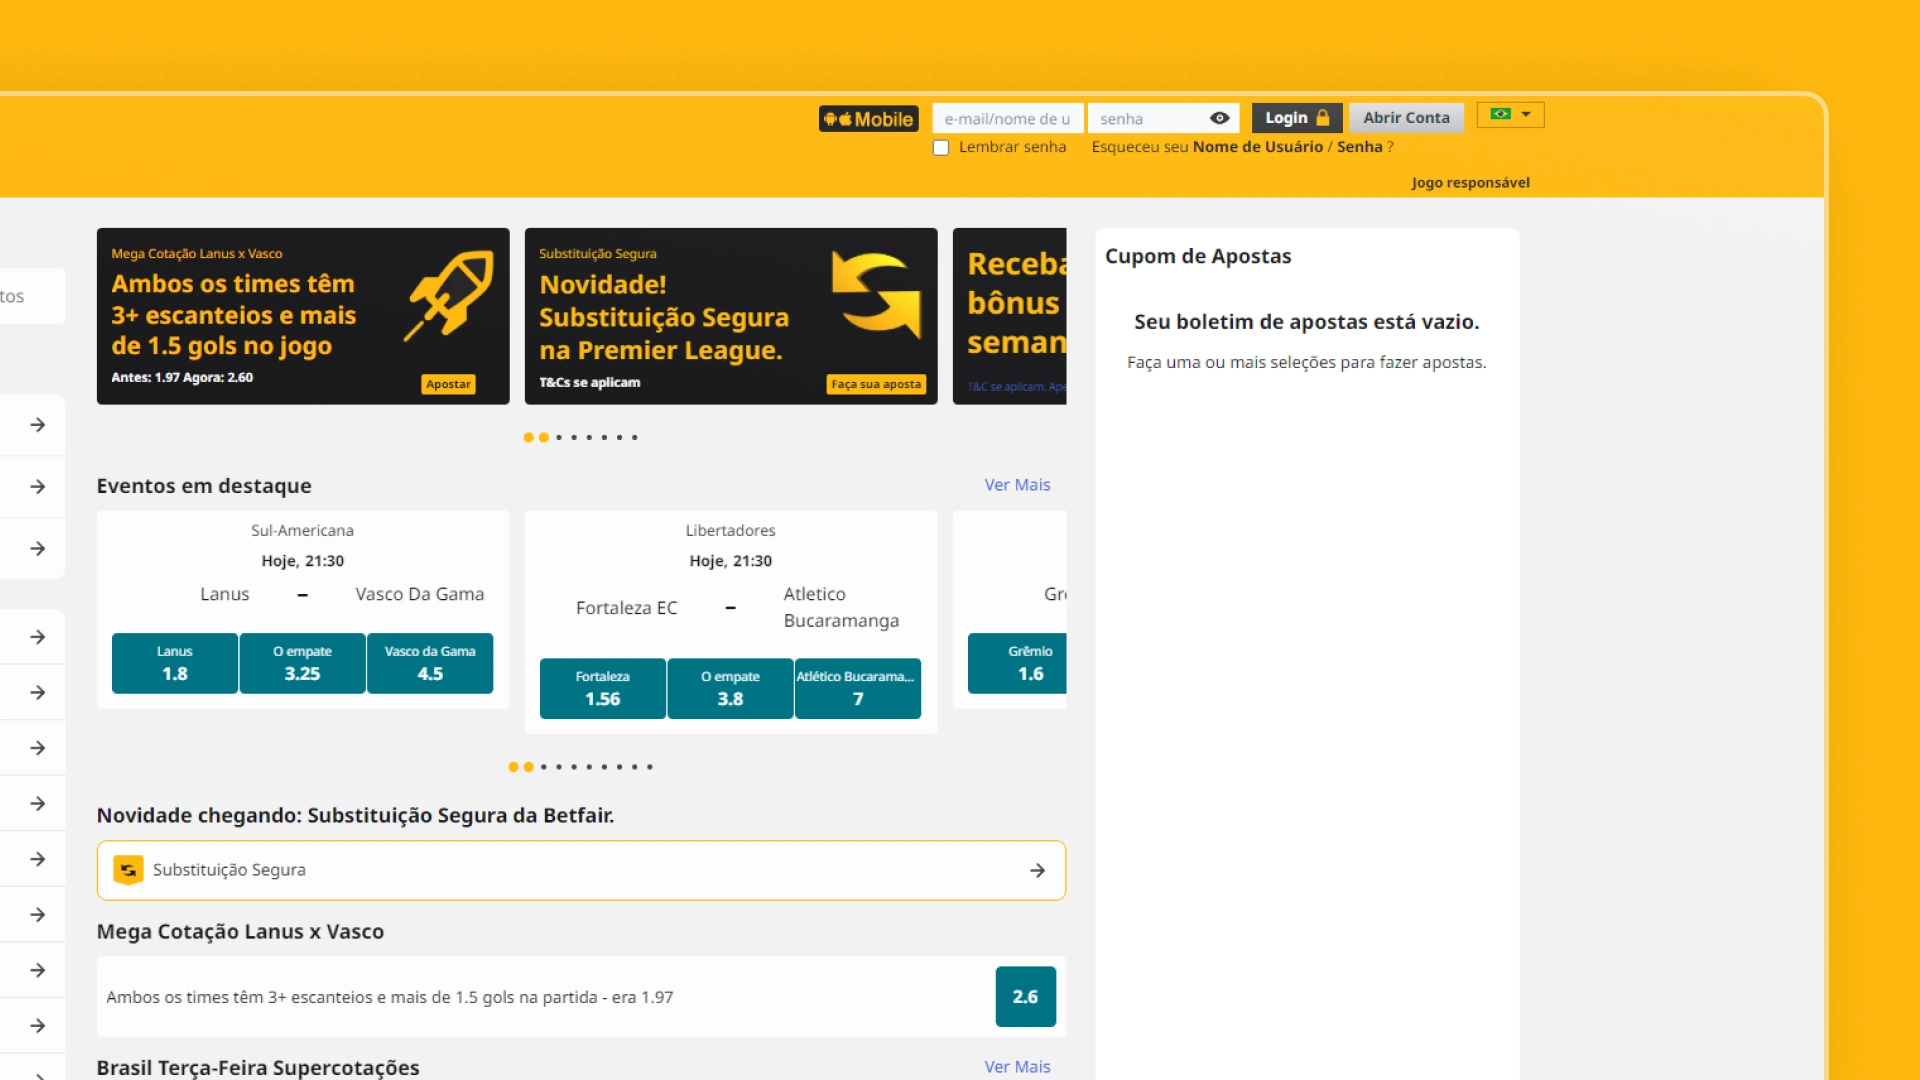Bet on O empate at 3.8
Viewport: 1920px width, 1080px height.
(x=730, y=688)
